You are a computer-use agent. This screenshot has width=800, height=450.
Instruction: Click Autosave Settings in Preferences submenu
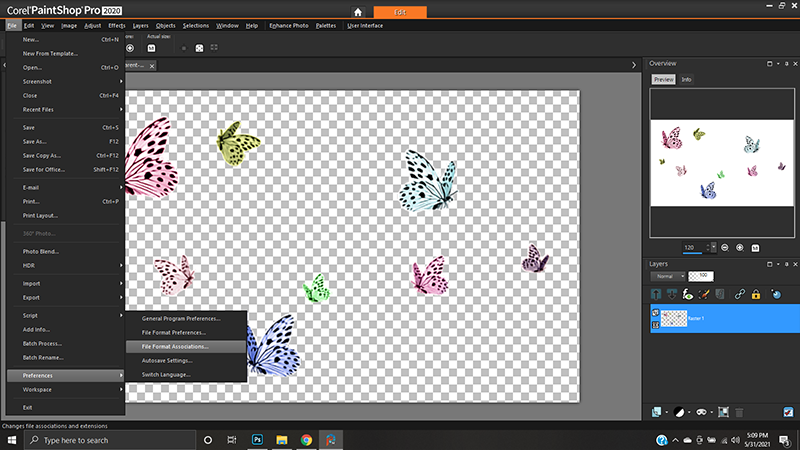(167, 360)
